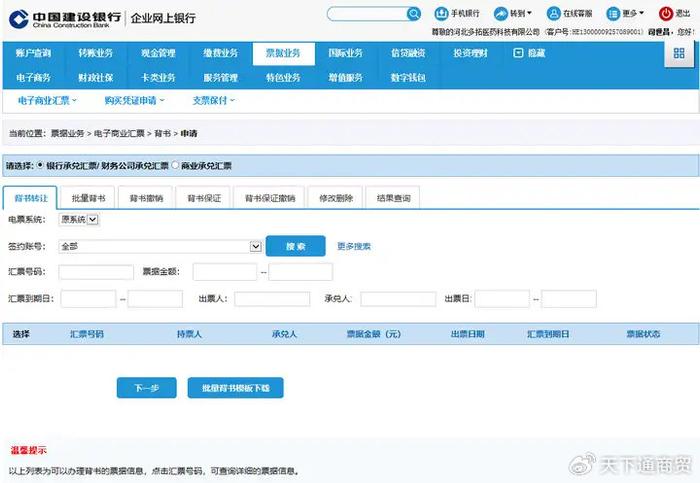The height and width of the screenshot is (483, 700).
Task: Open the 签约账号 dropdown
Action: coord(160,246)
